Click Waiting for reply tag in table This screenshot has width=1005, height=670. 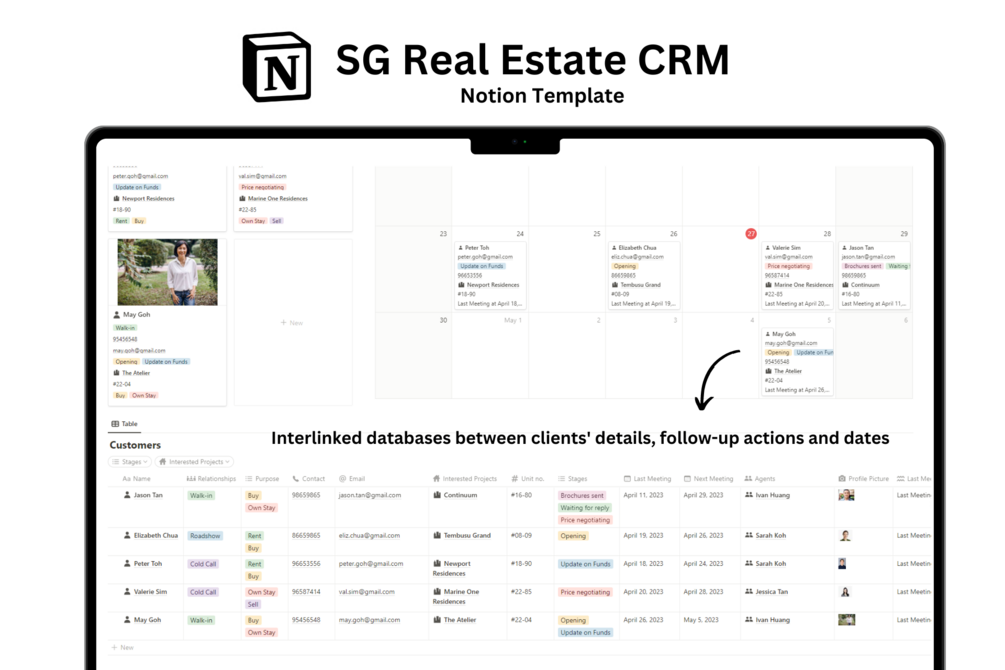pos(585,508)
